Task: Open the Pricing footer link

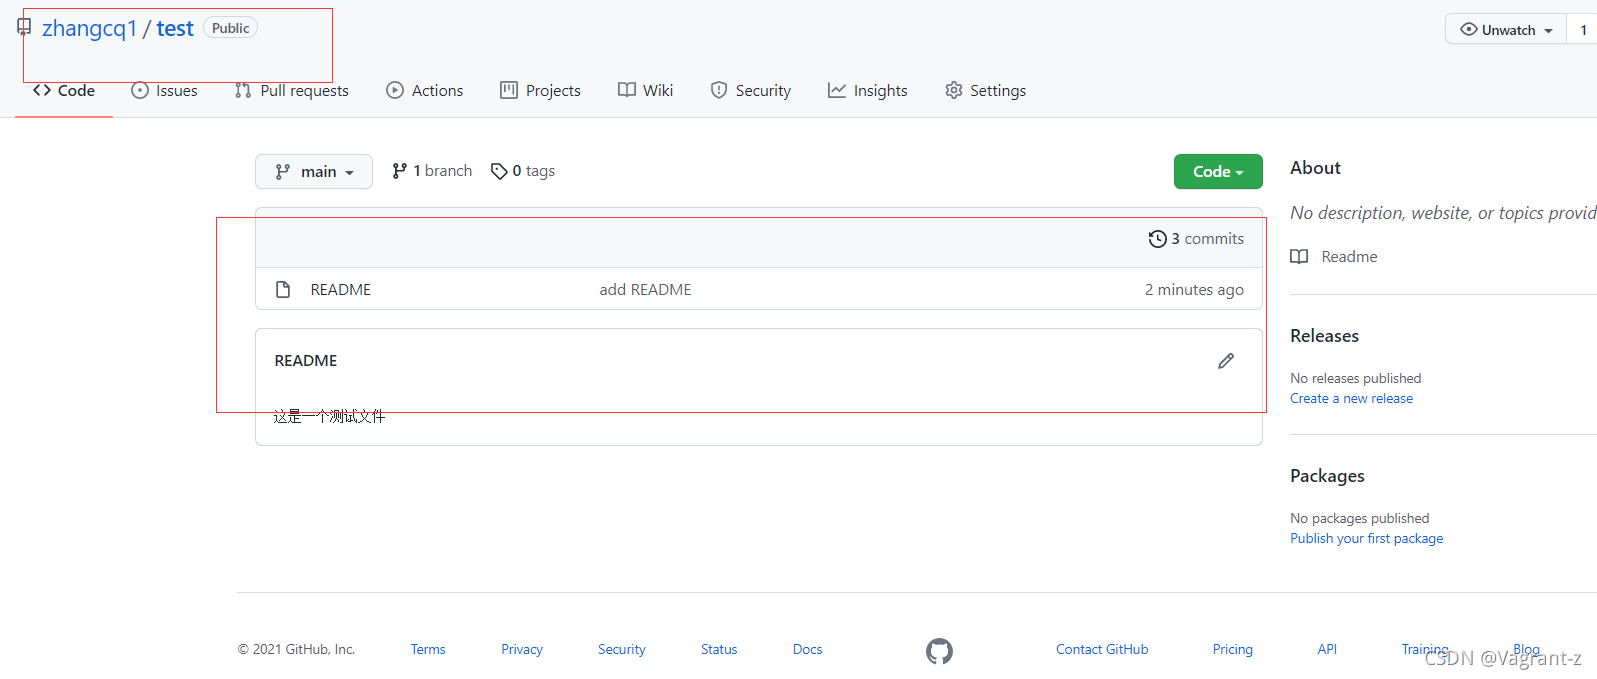Action: pos(1232,649)
